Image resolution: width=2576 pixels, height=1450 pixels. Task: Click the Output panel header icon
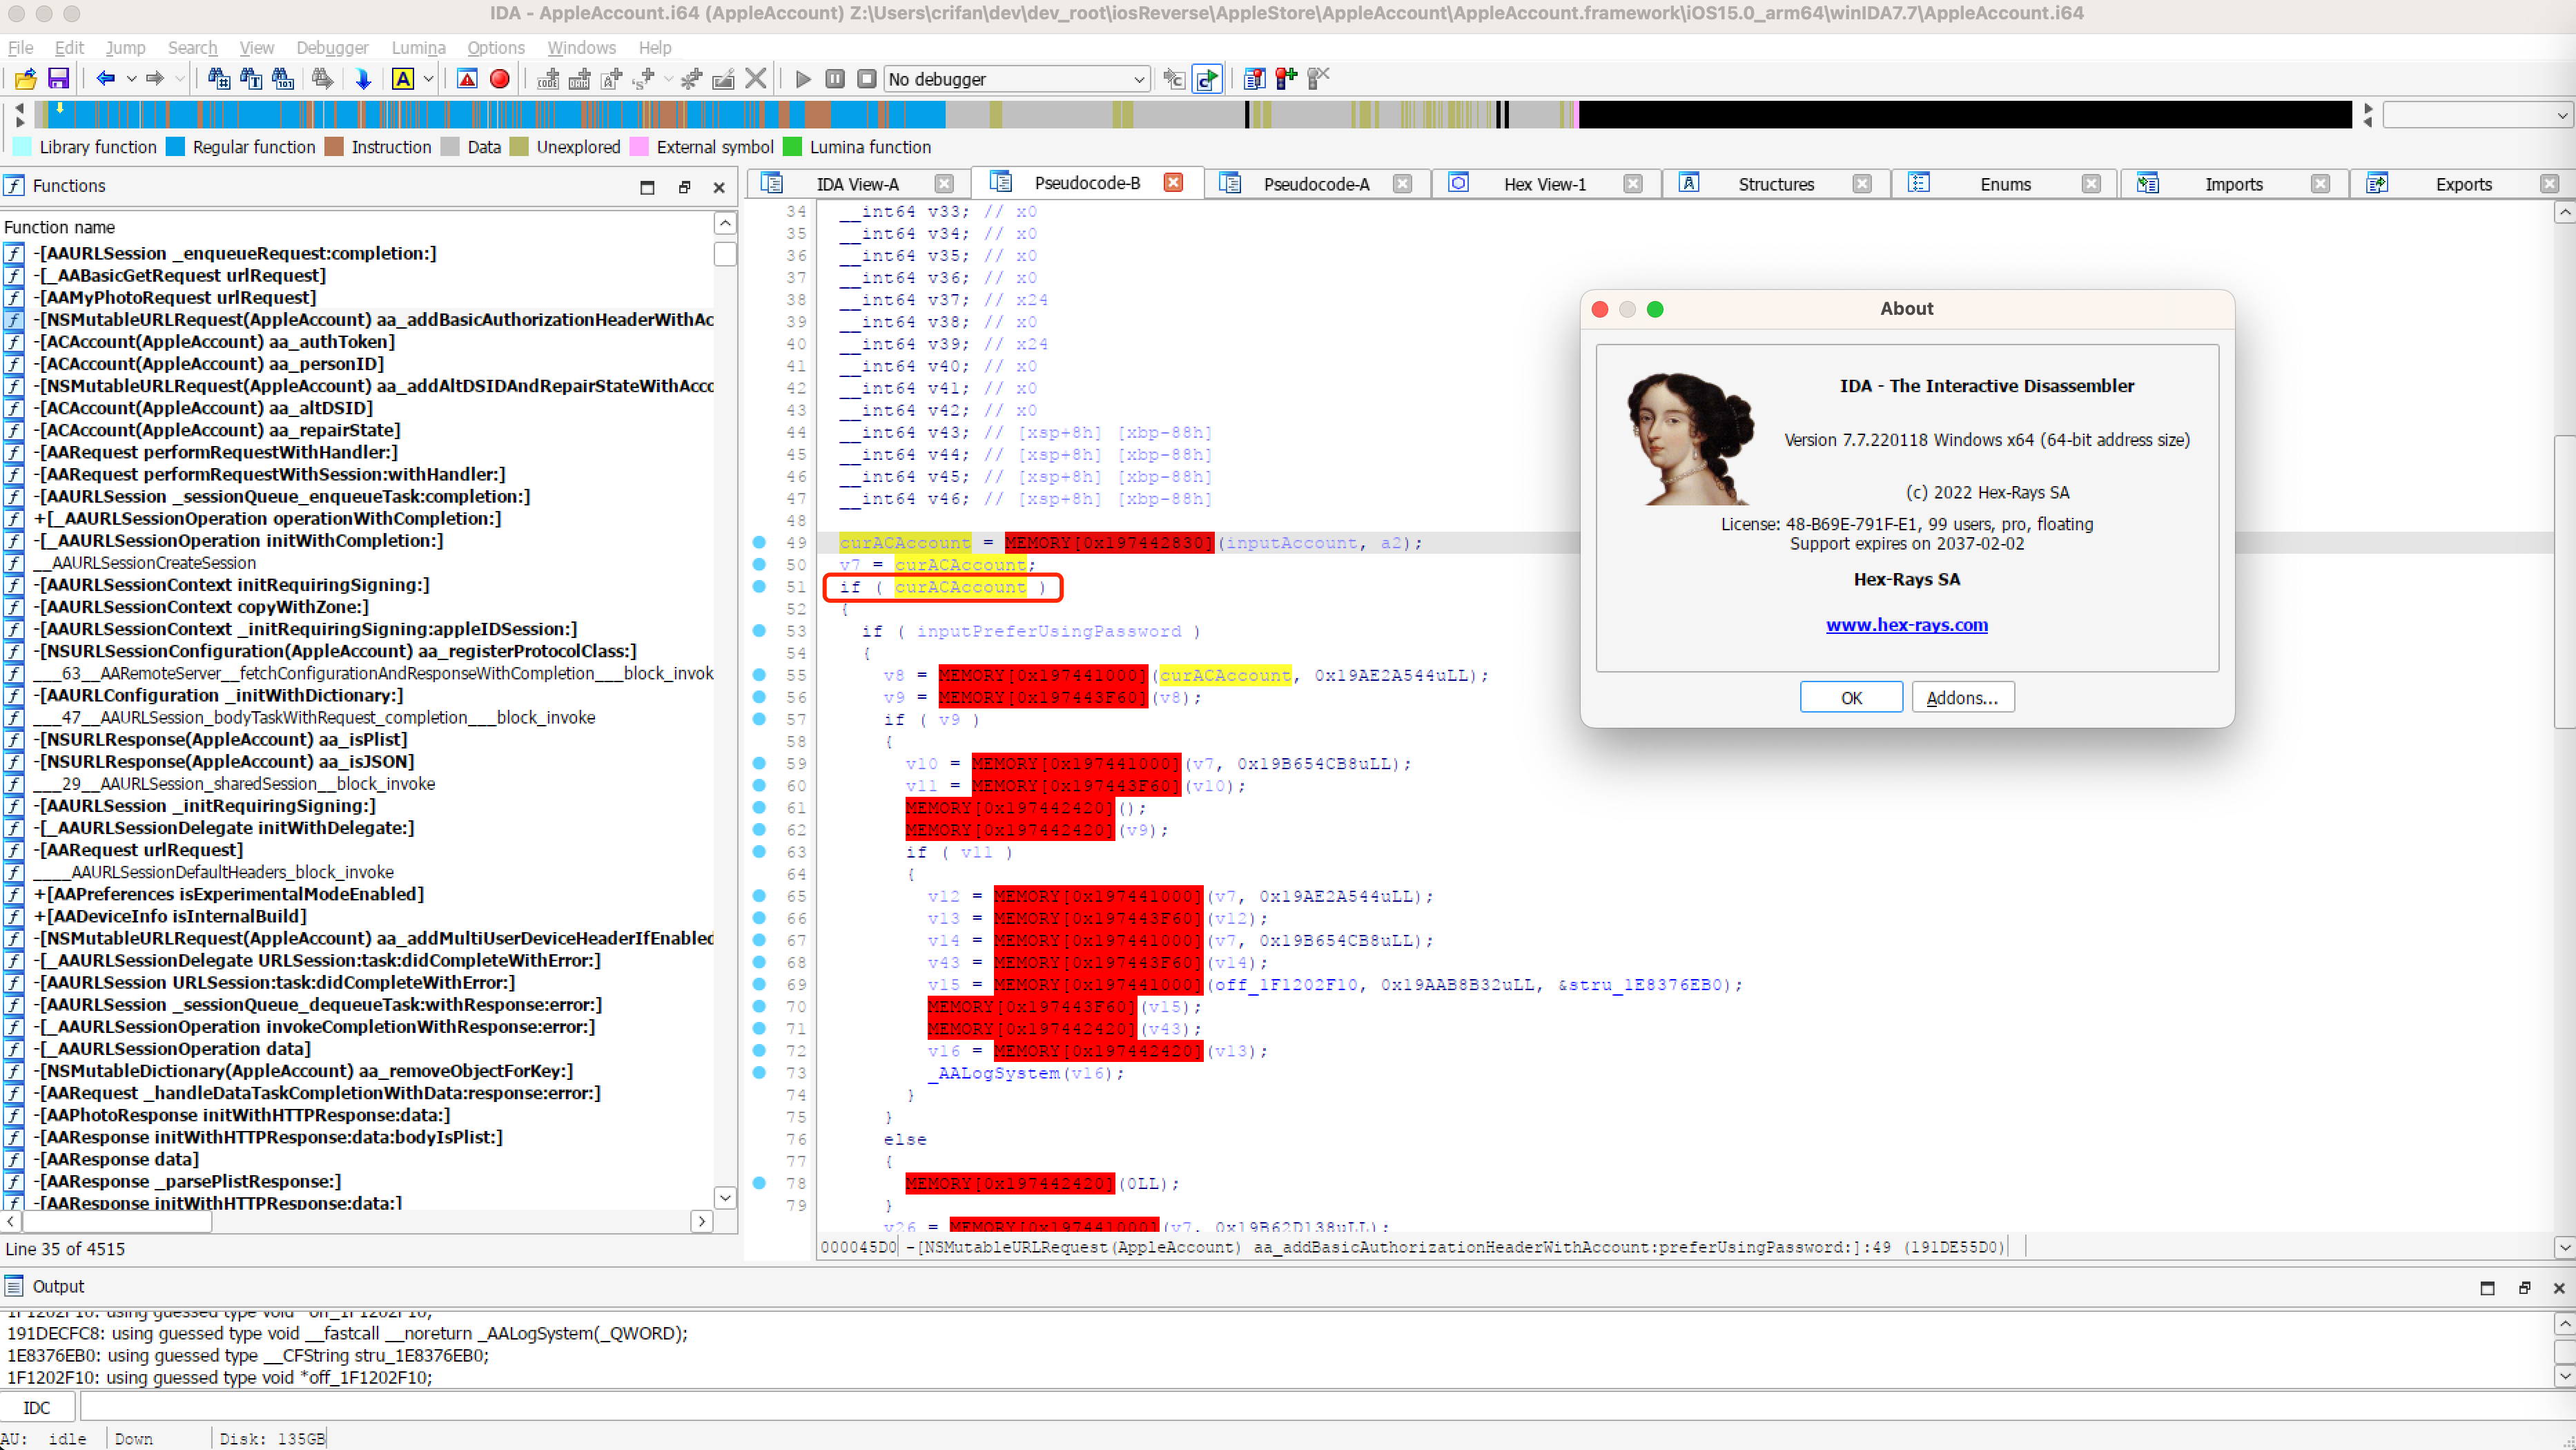click(x=14, y=1287)
